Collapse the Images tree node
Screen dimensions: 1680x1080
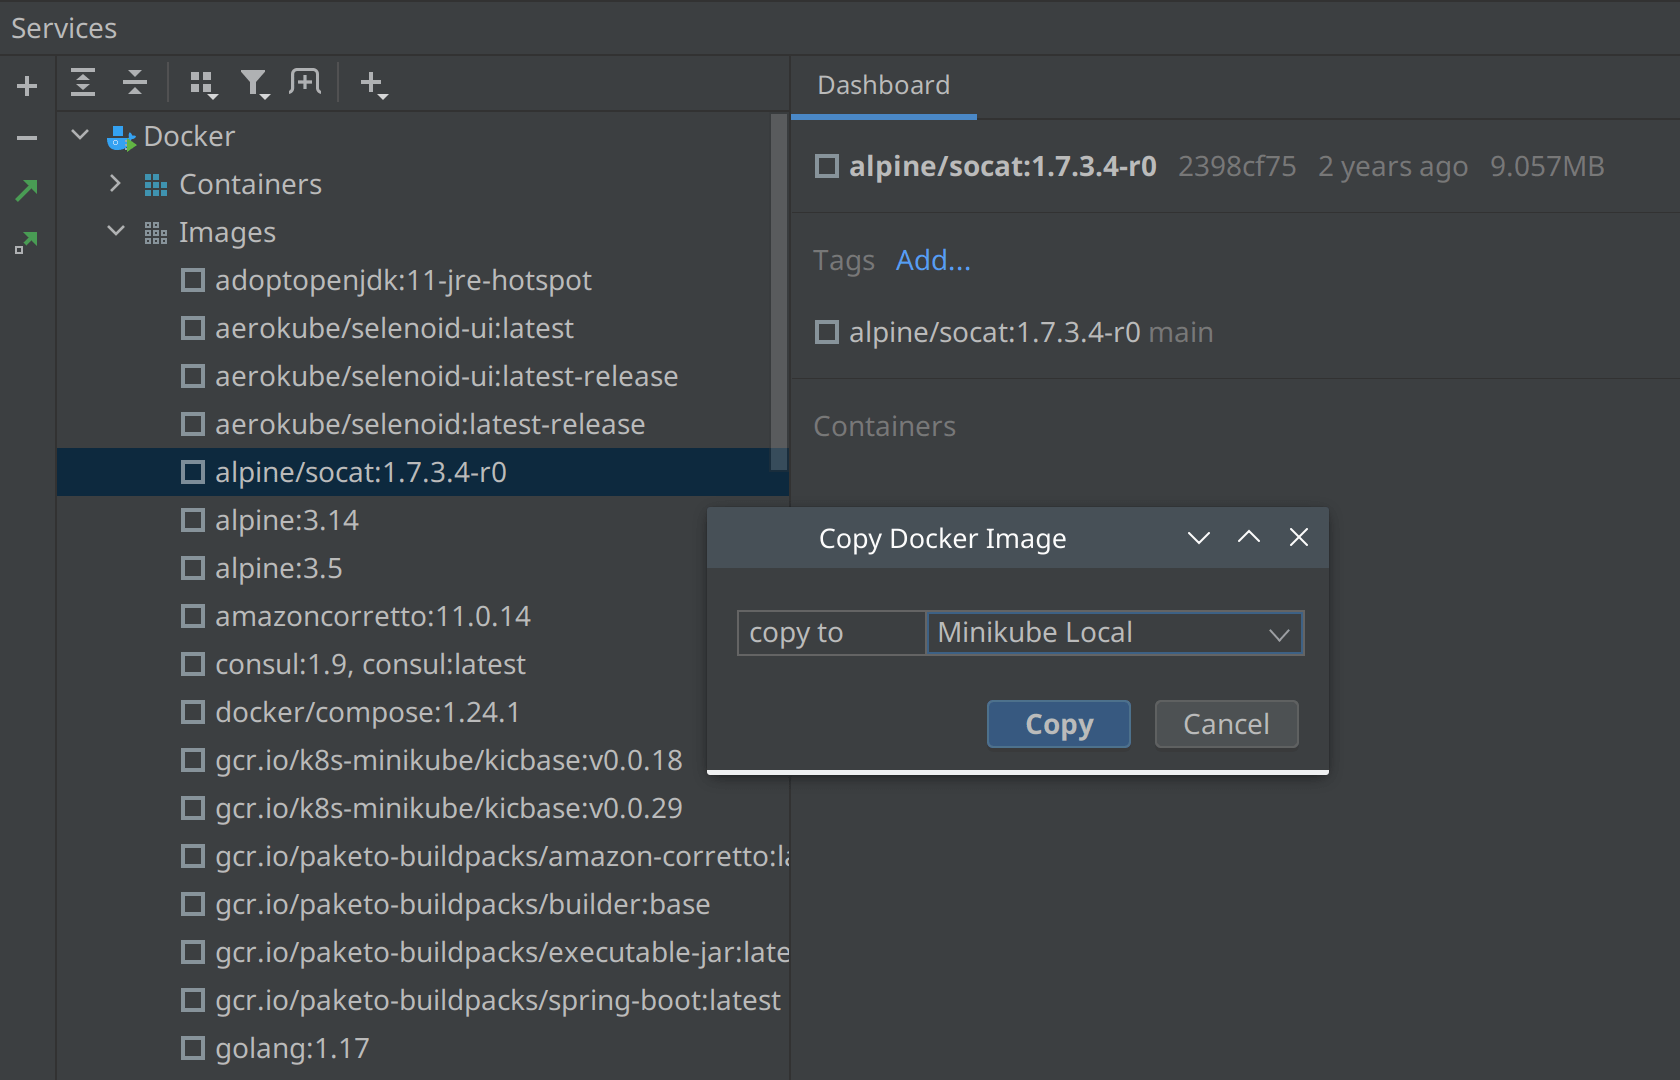coord(116,232)
